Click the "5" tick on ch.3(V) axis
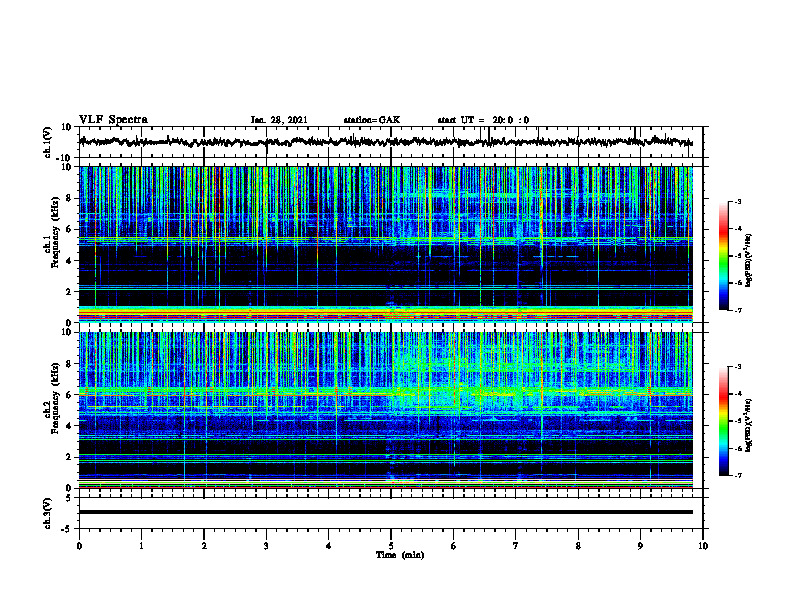This screenshot has height=612, width=792. (69, 498)
